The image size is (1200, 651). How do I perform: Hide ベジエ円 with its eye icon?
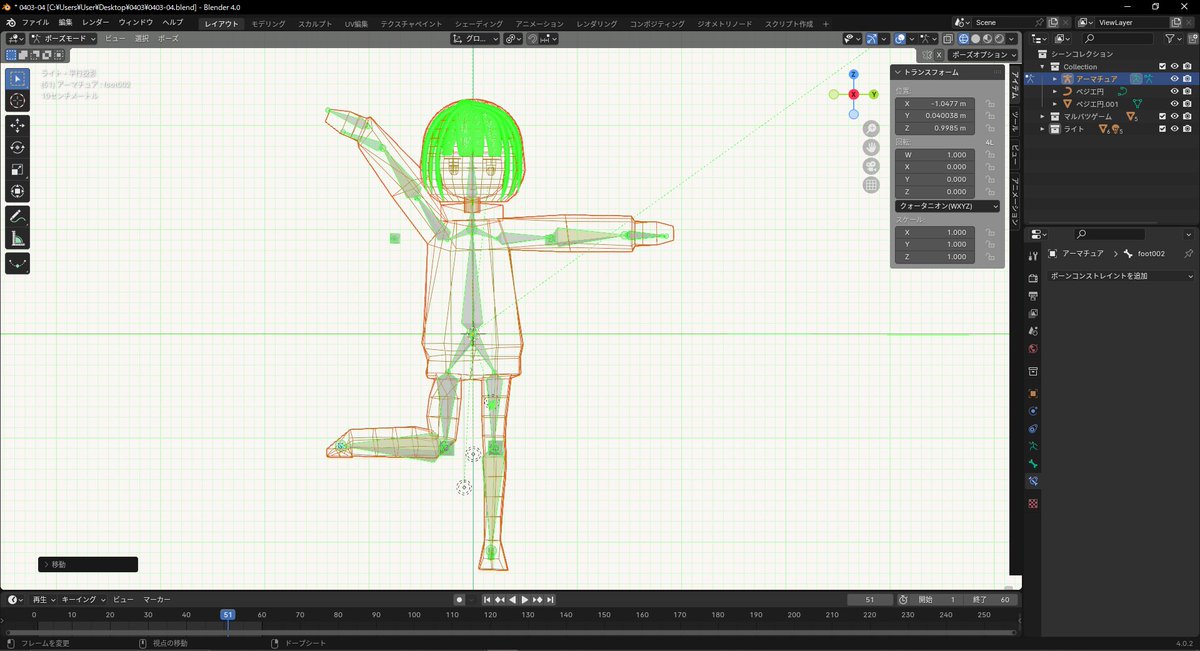[x=1175, y=91]
